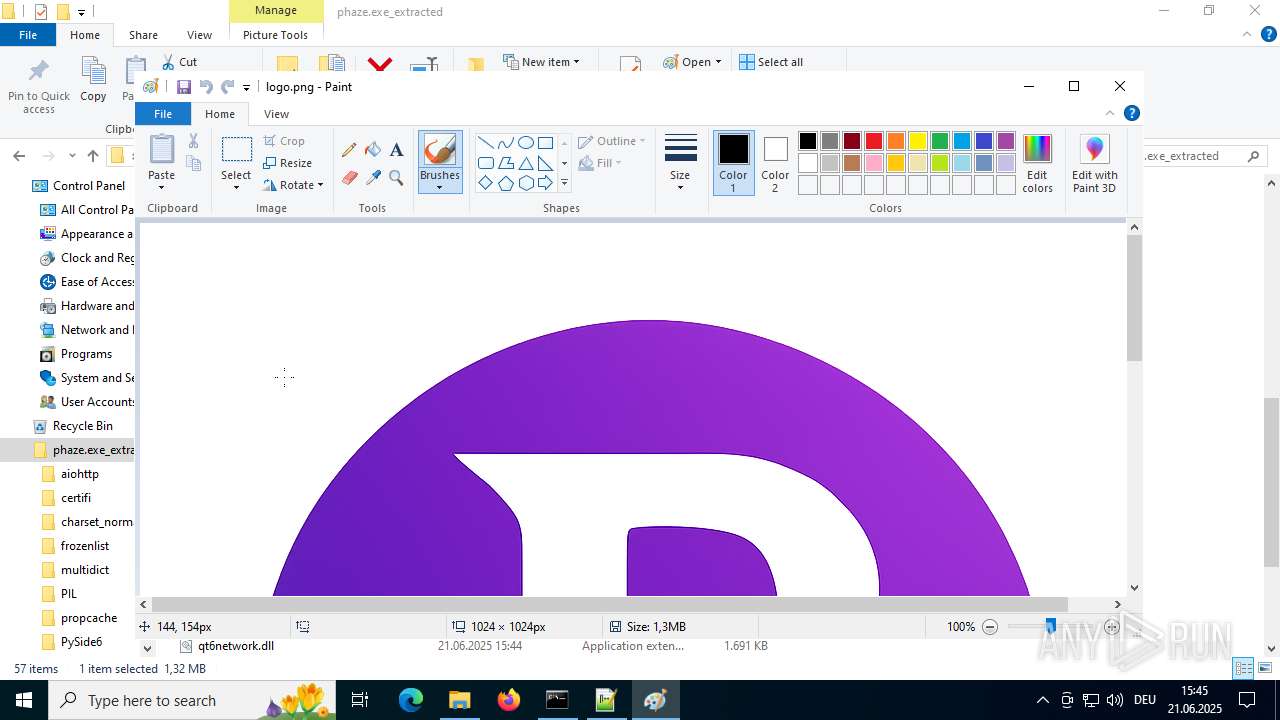Choose the Triangle shape
The height and width of the screenshot is (720, 1280).
(x=525, y=163)
